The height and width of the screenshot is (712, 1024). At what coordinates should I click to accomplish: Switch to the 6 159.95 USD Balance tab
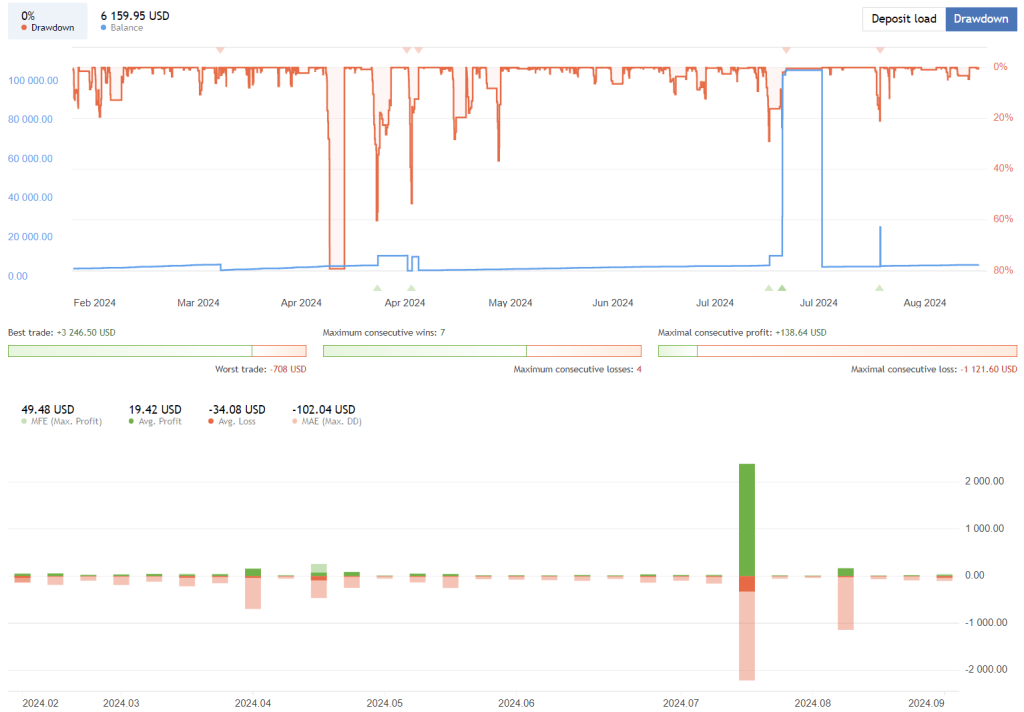coord(135,20)
